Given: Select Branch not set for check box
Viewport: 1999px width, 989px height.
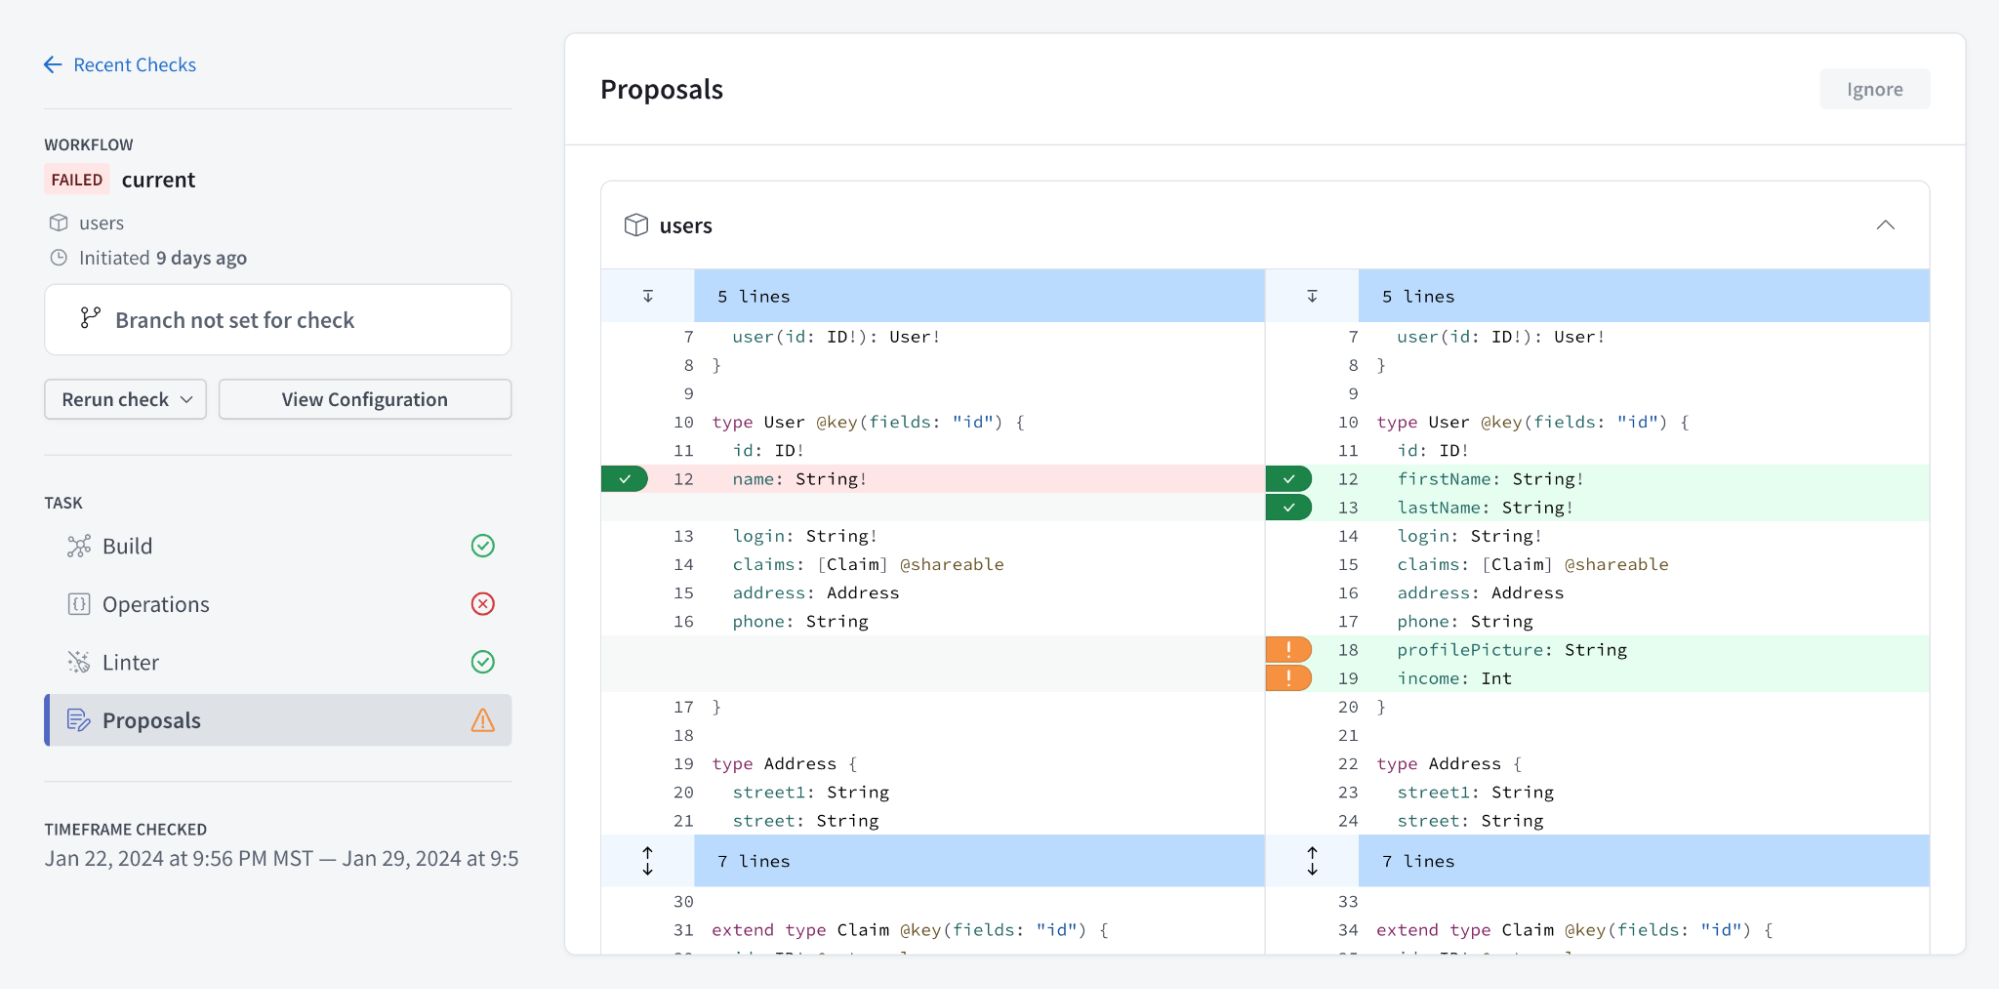Looking at the screenshot, I should 278,320.
